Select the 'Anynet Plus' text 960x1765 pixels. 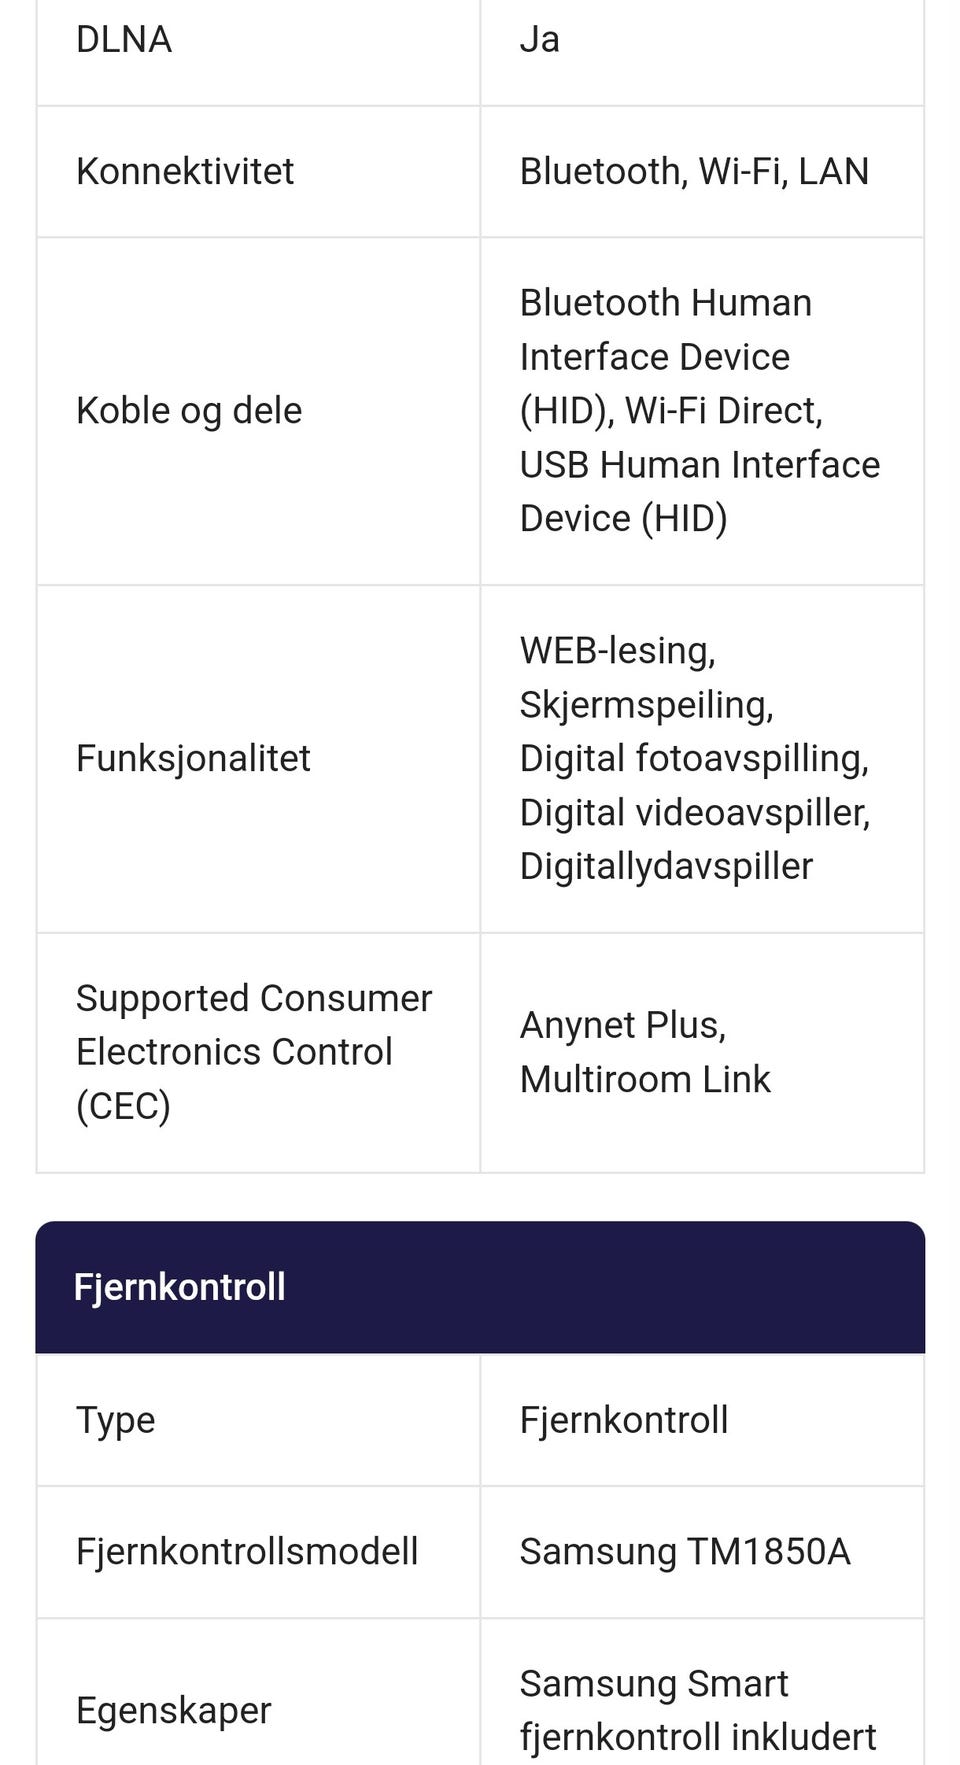pyautogui.click(x=622, y=1025)
